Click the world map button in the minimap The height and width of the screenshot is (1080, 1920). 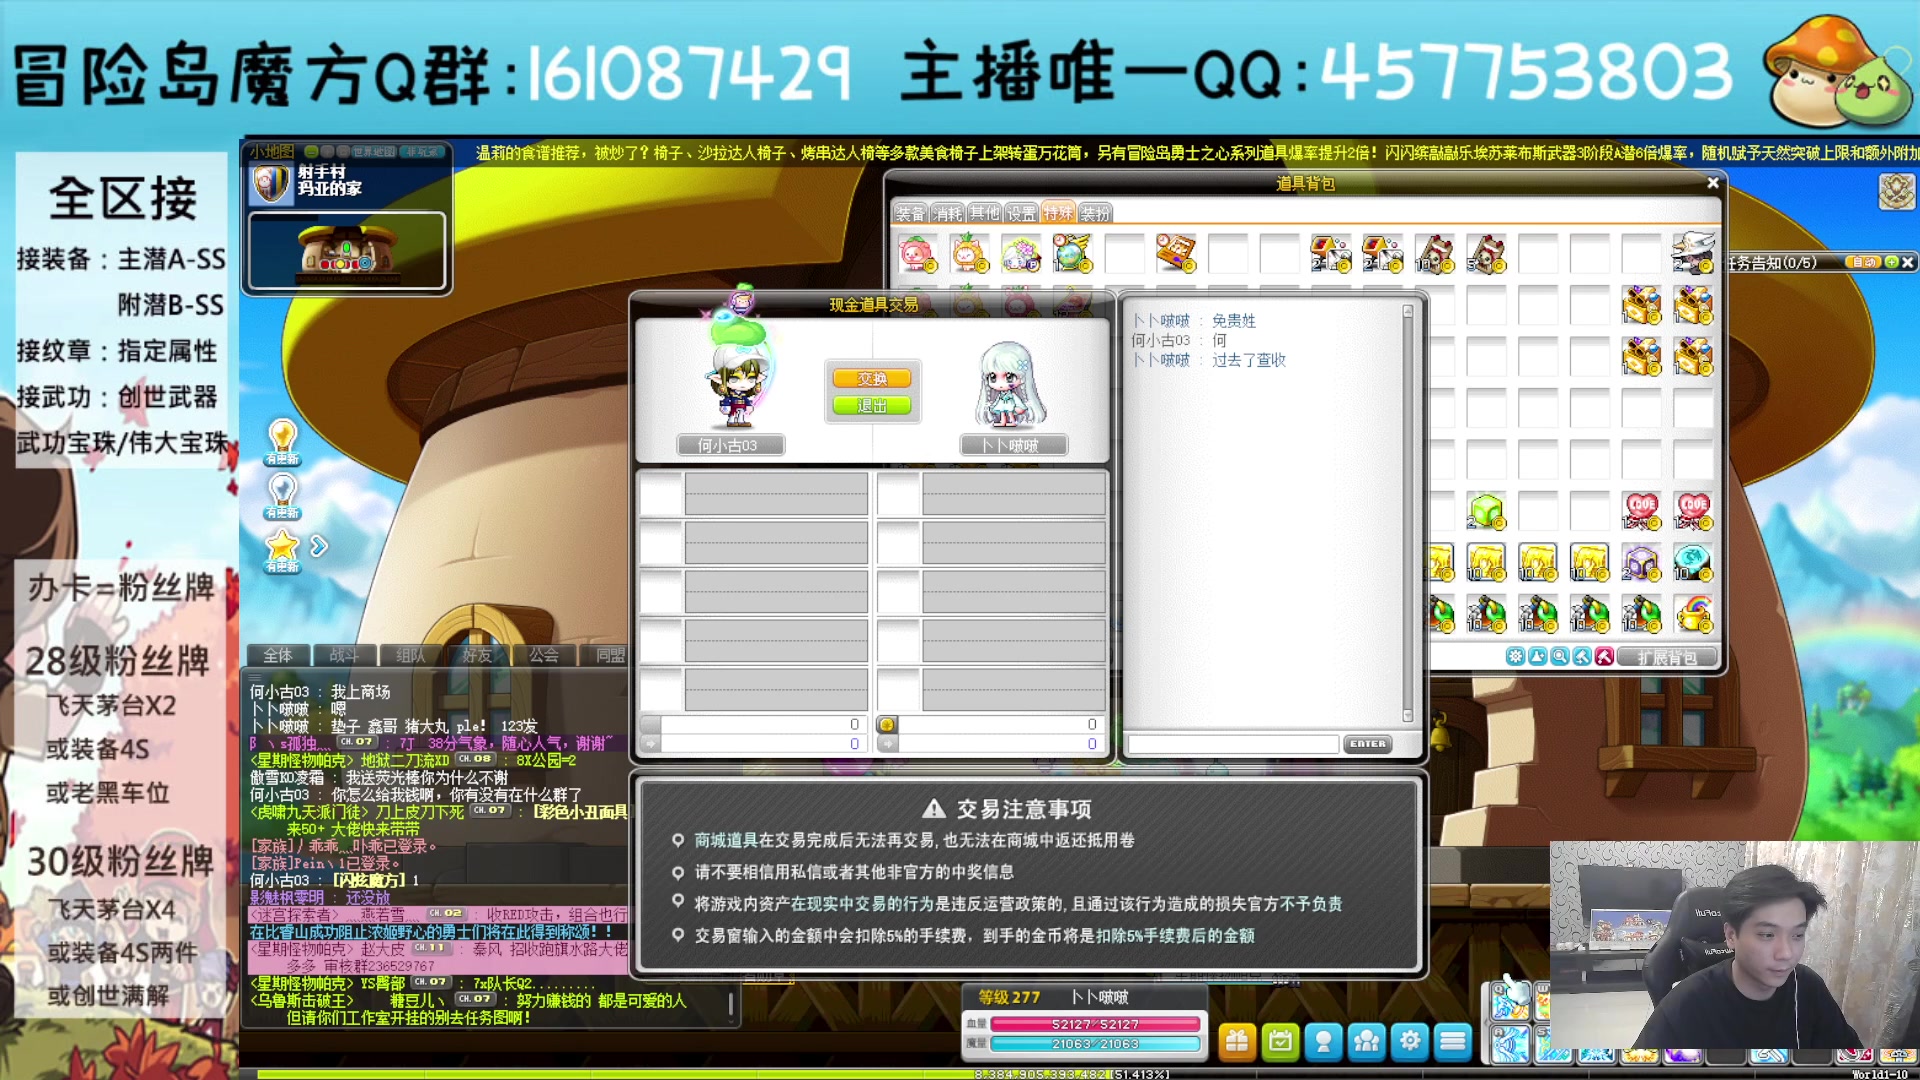point(374,152)
